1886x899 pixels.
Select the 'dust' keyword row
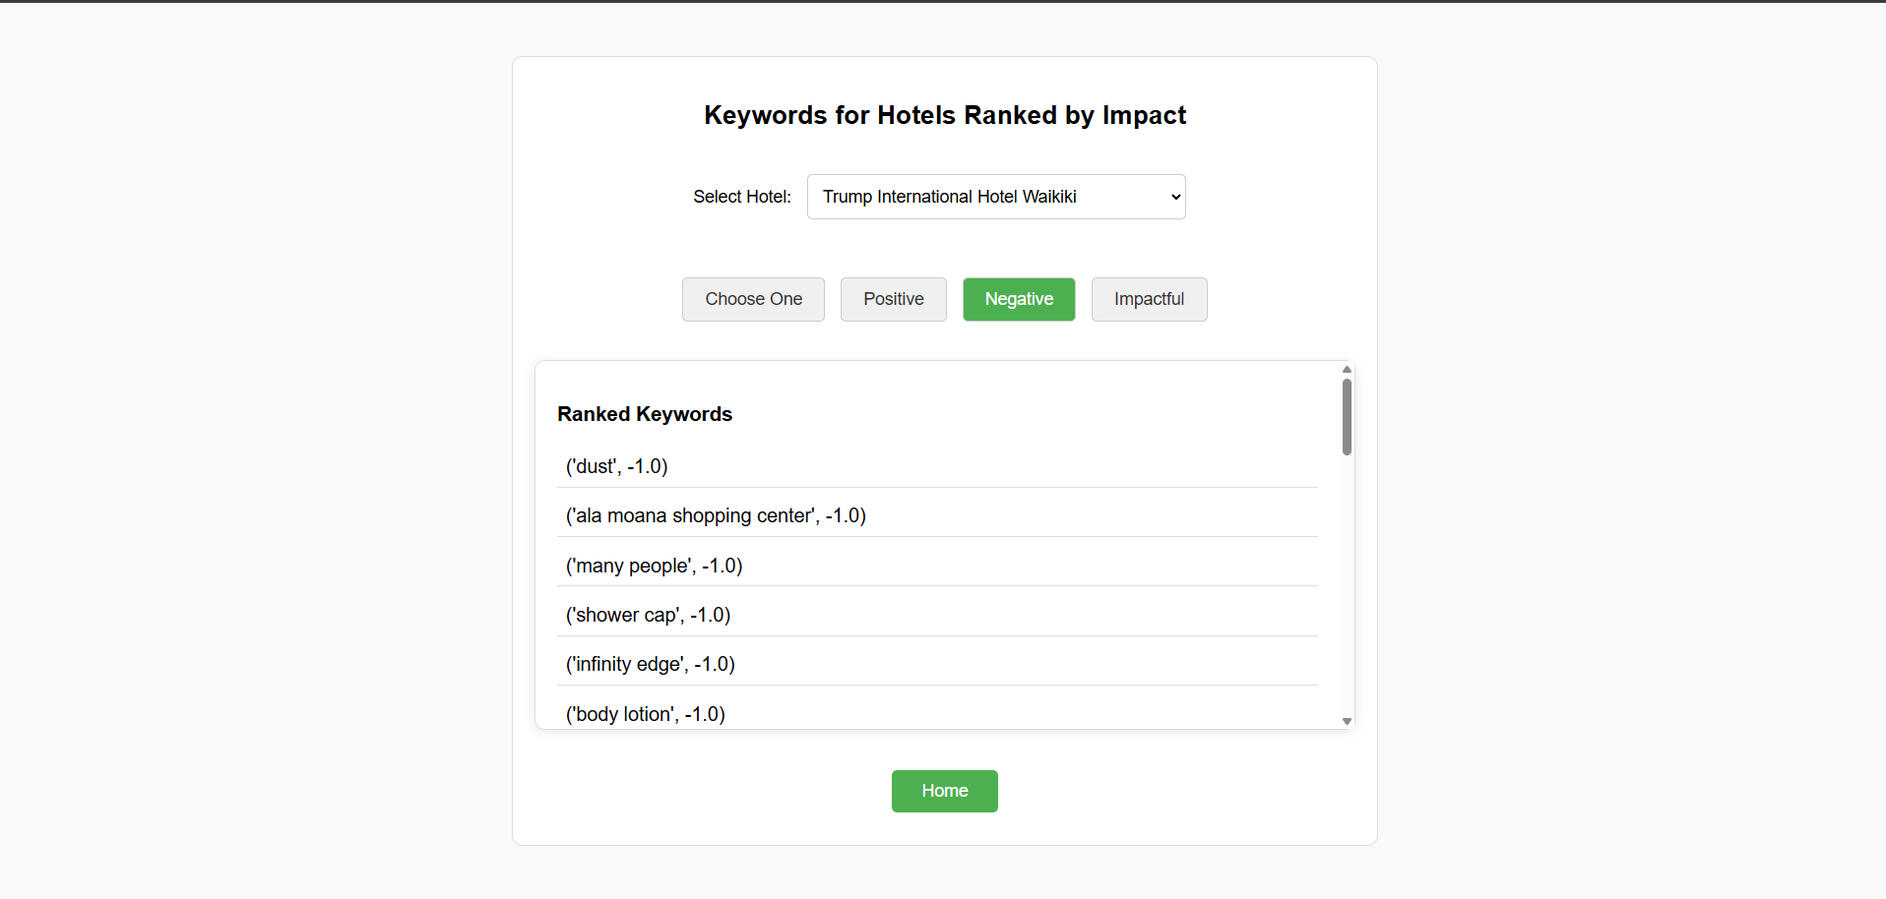coord(617,466)
